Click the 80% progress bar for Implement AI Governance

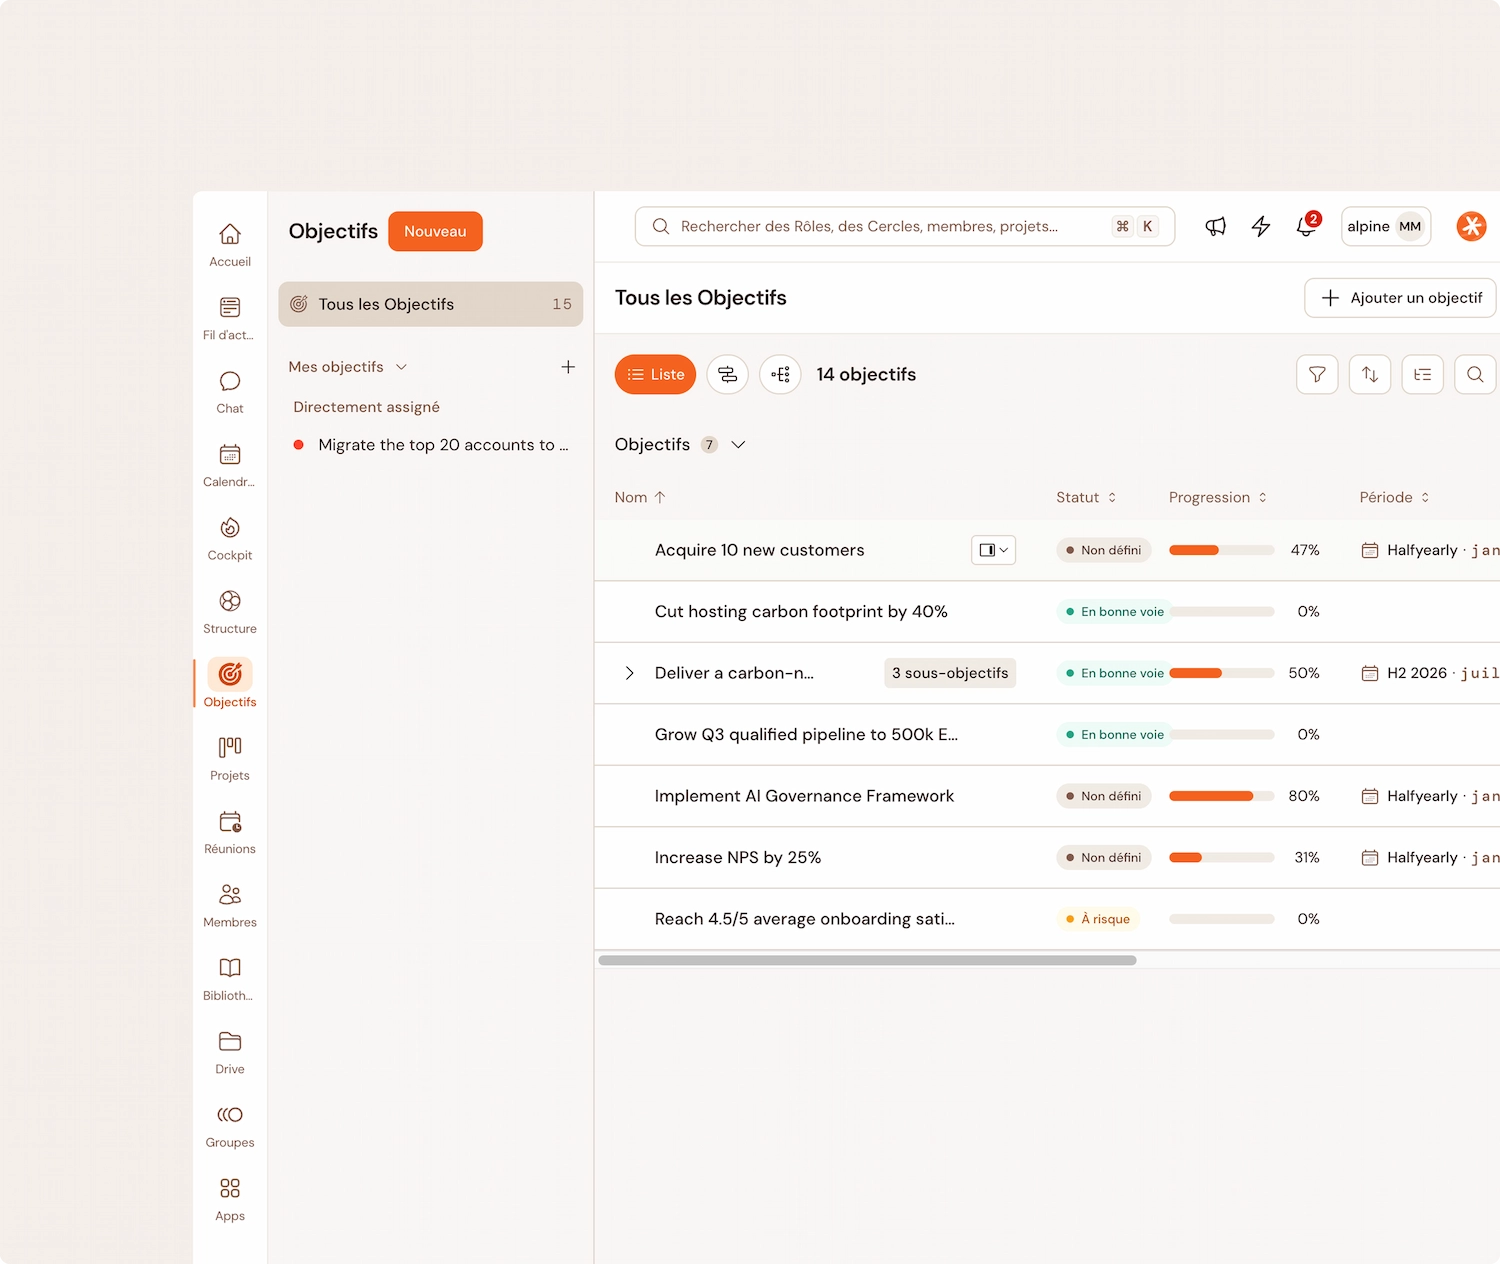click(x=1221, y=796)
